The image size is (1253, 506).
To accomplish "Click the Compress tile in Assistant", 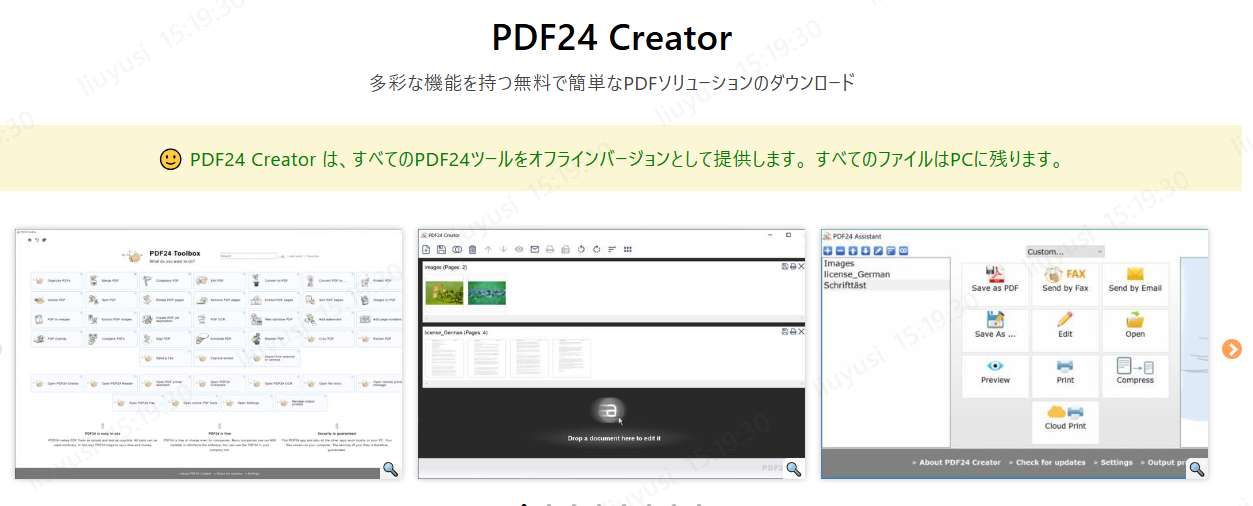I will [1135, 376].
